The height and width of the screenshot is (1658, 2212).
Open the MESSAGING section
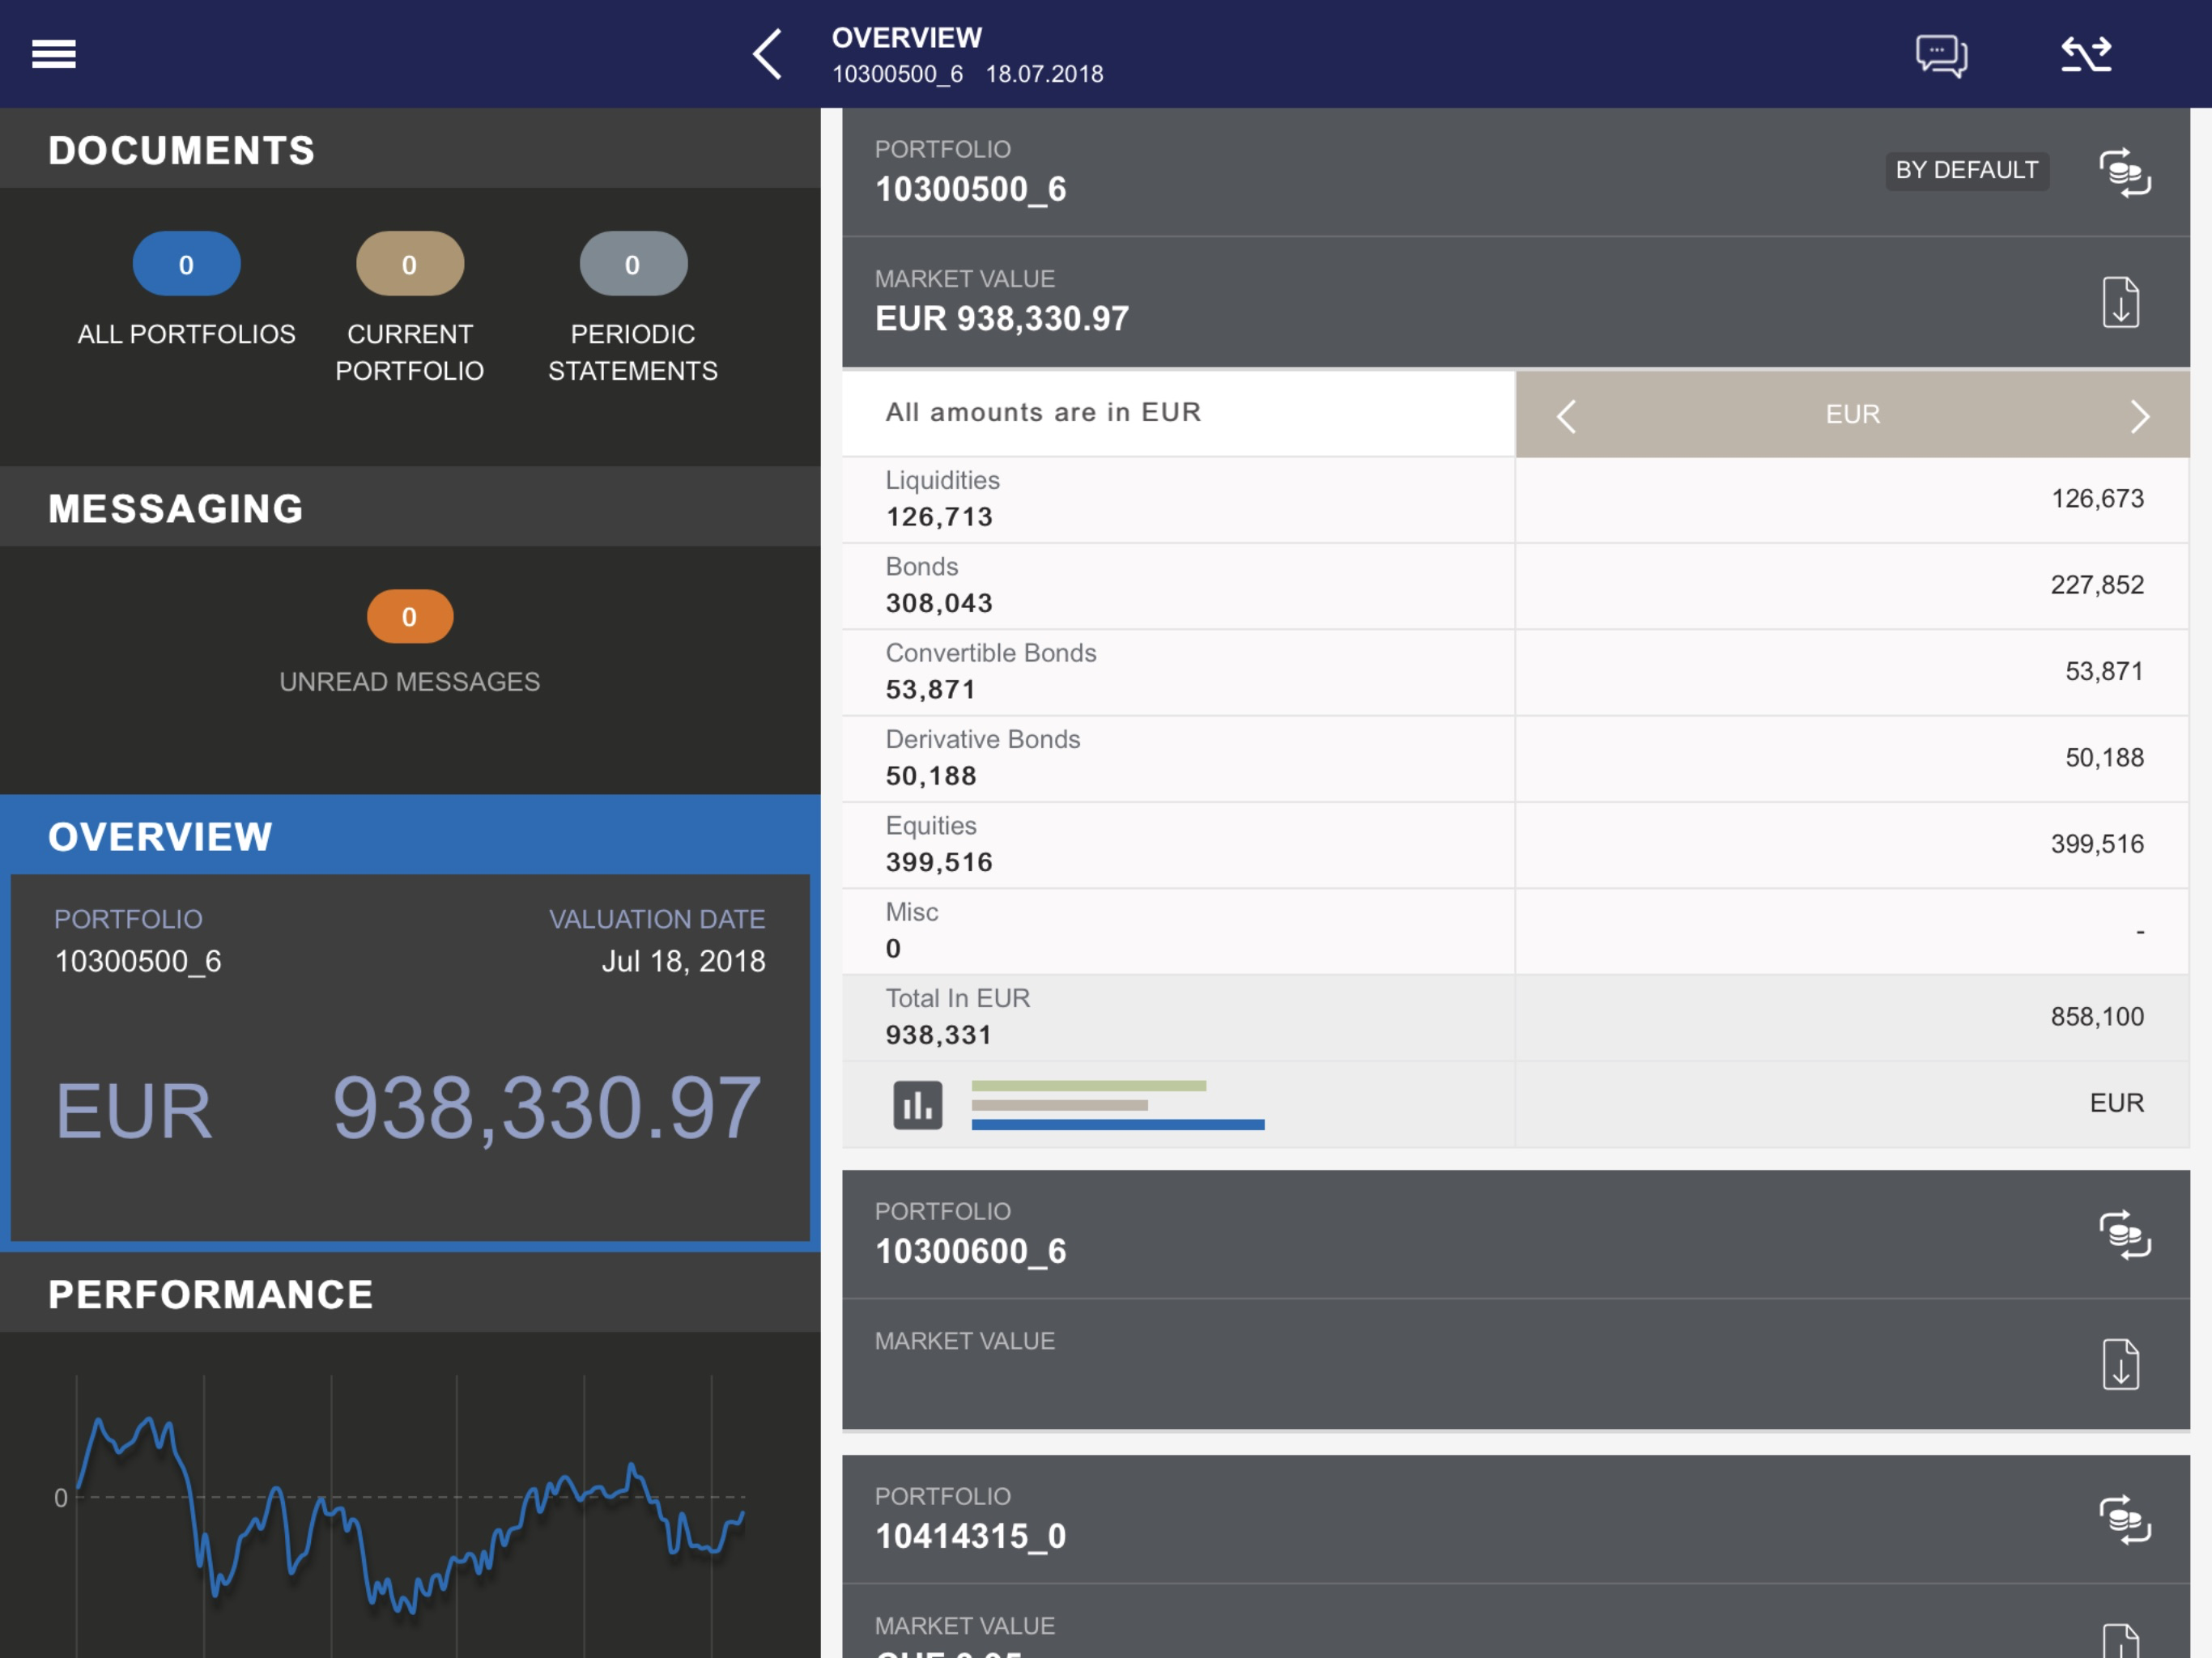click(x=410, y=507)
